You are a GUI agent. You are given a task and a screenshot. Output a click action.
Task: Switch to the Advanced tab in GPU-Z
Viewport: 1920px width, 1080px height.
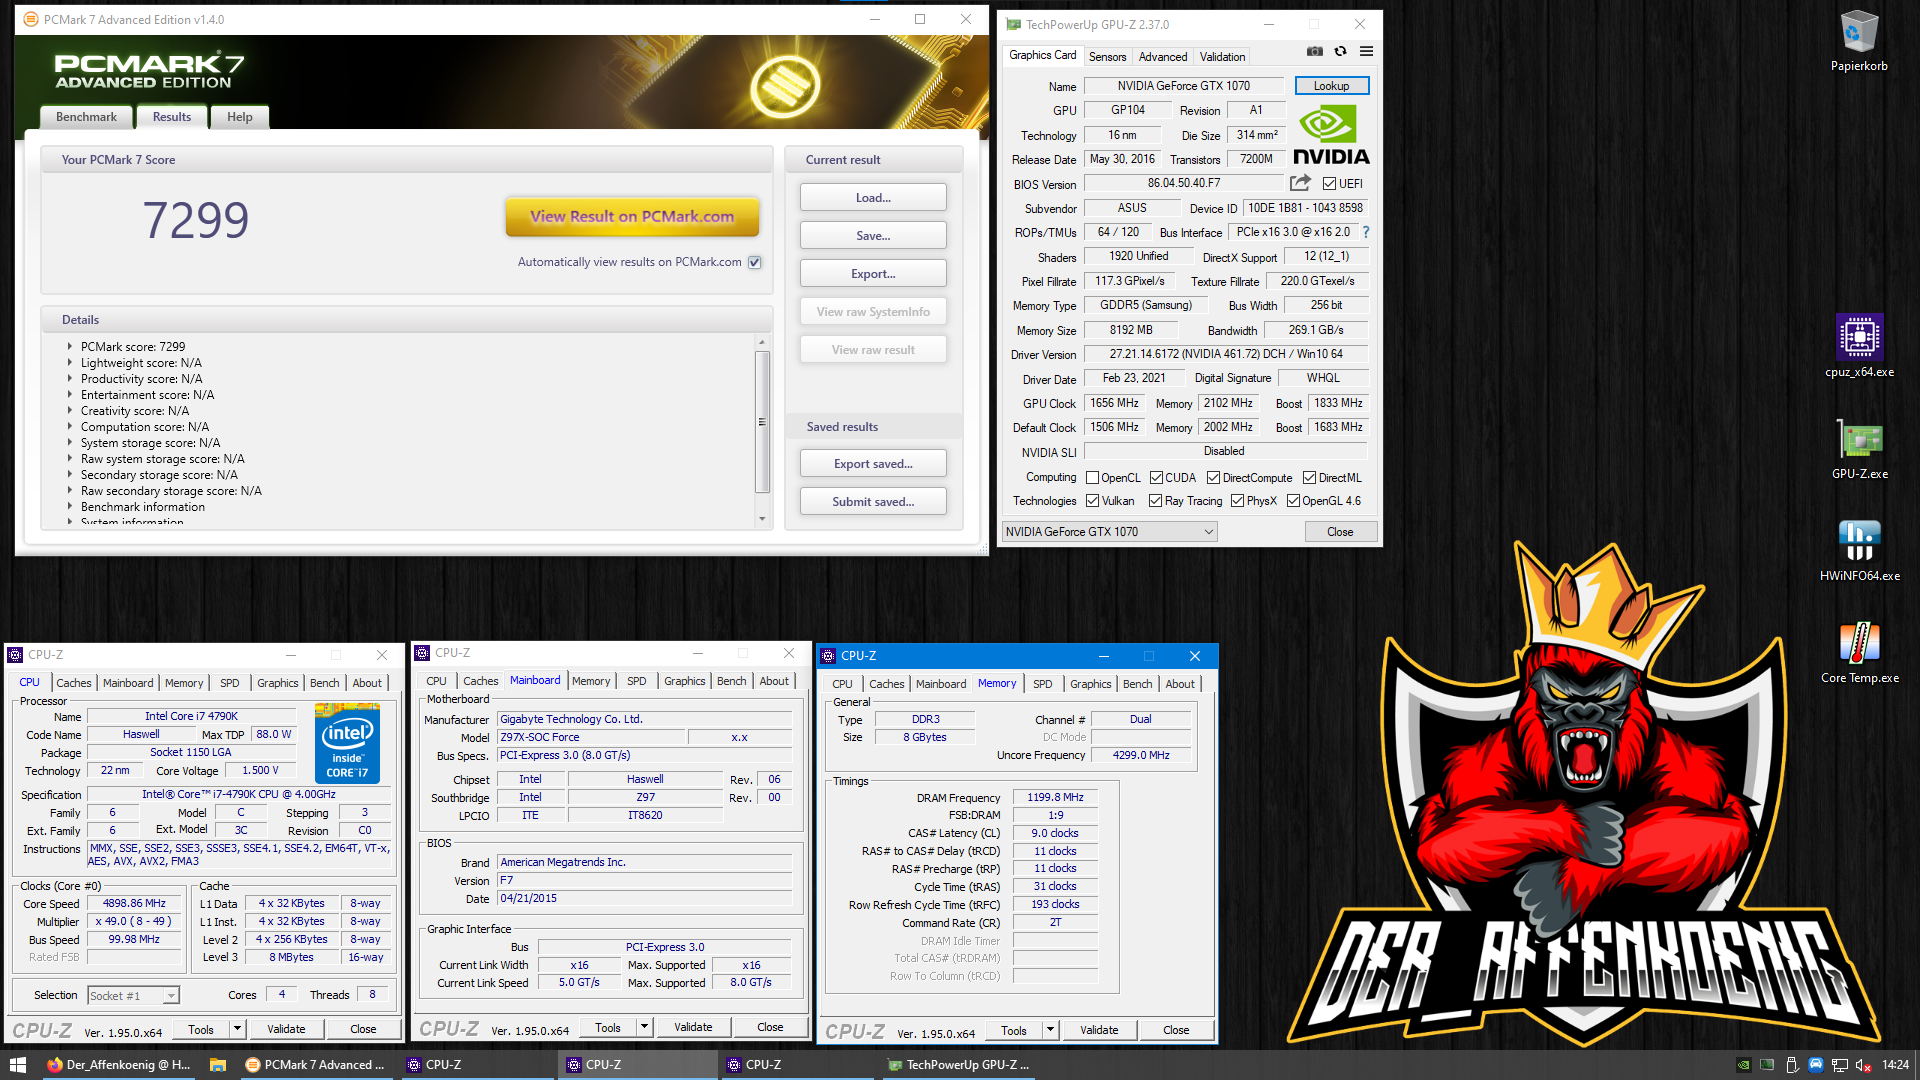tap(1163, 57)
